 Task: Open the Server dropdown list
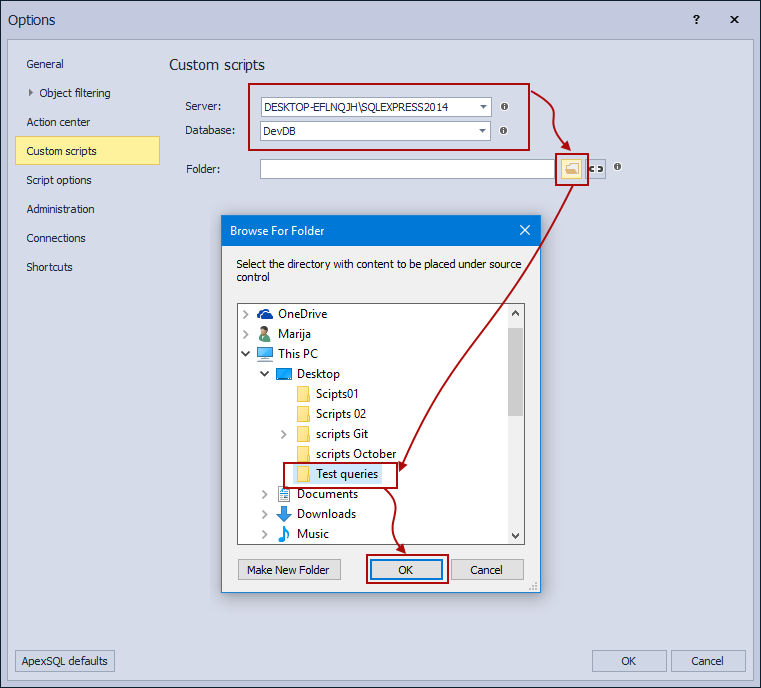[x=483, y=107]
